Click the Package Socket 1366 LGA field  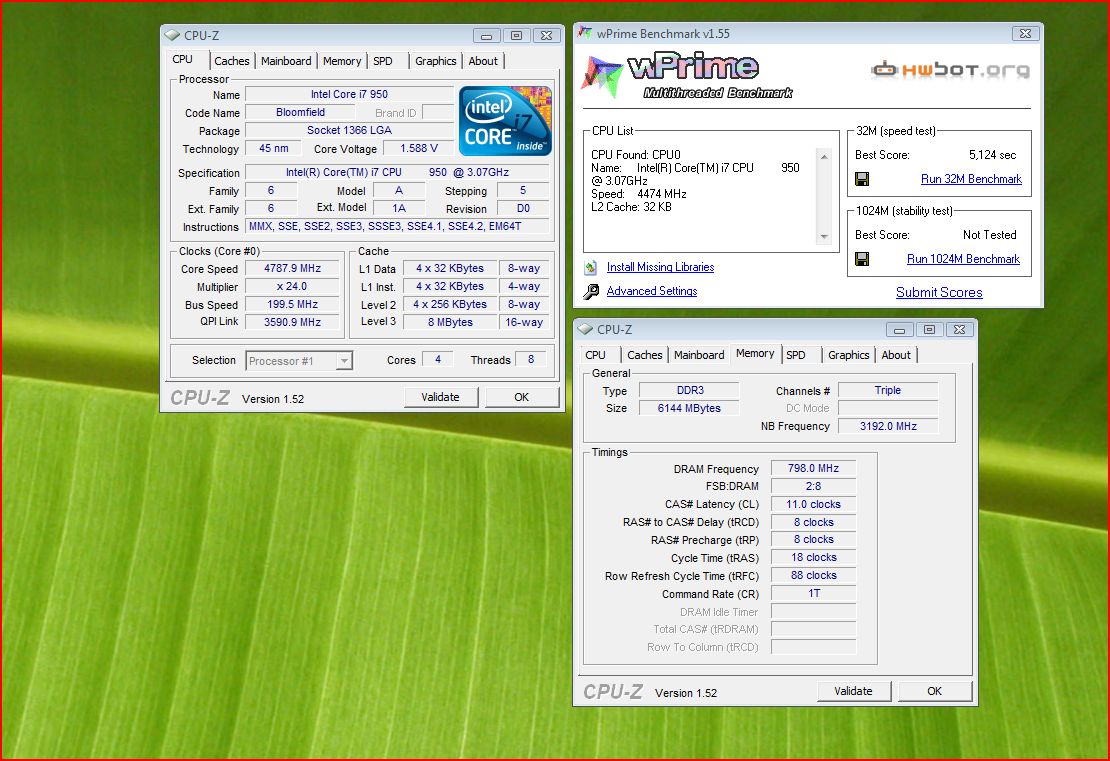349,130
